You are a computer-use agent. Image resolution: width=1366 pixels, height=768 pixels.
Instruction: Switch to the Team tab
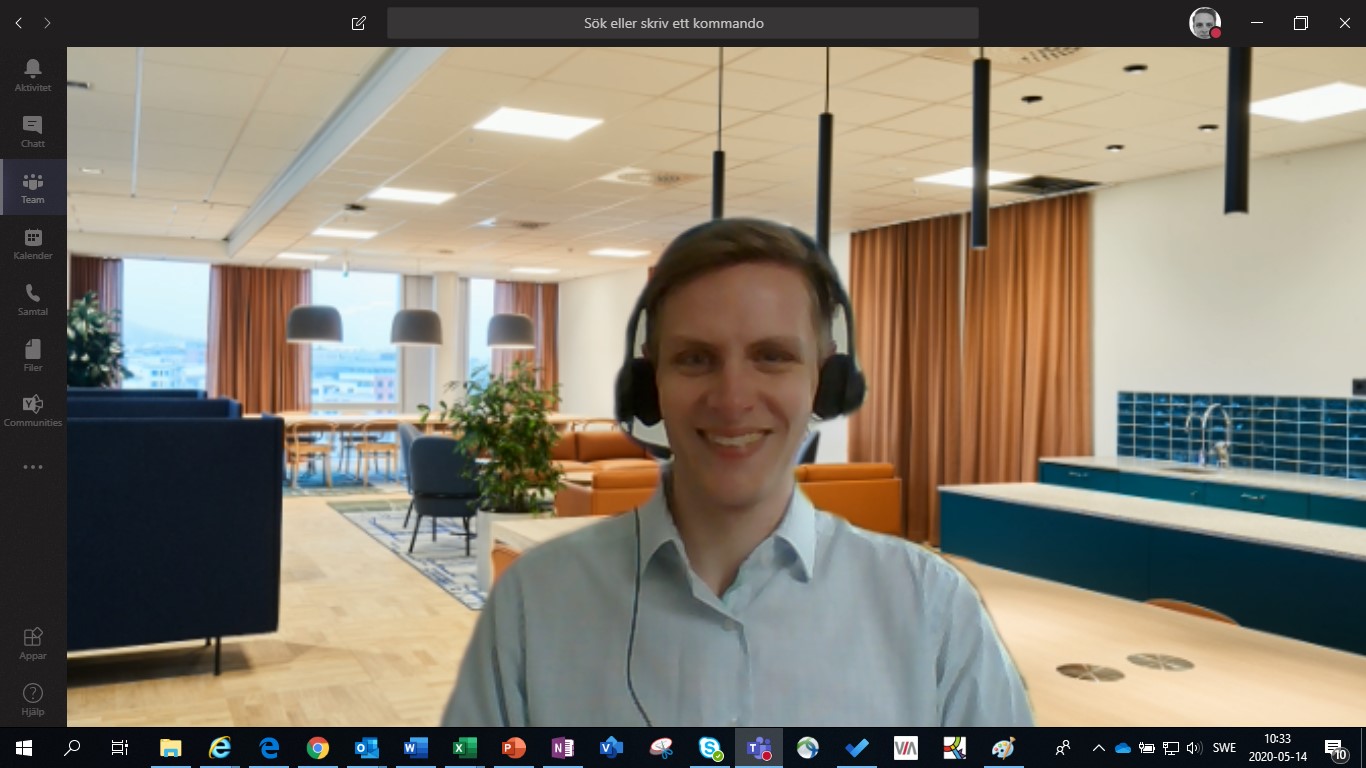click(33, 187)
